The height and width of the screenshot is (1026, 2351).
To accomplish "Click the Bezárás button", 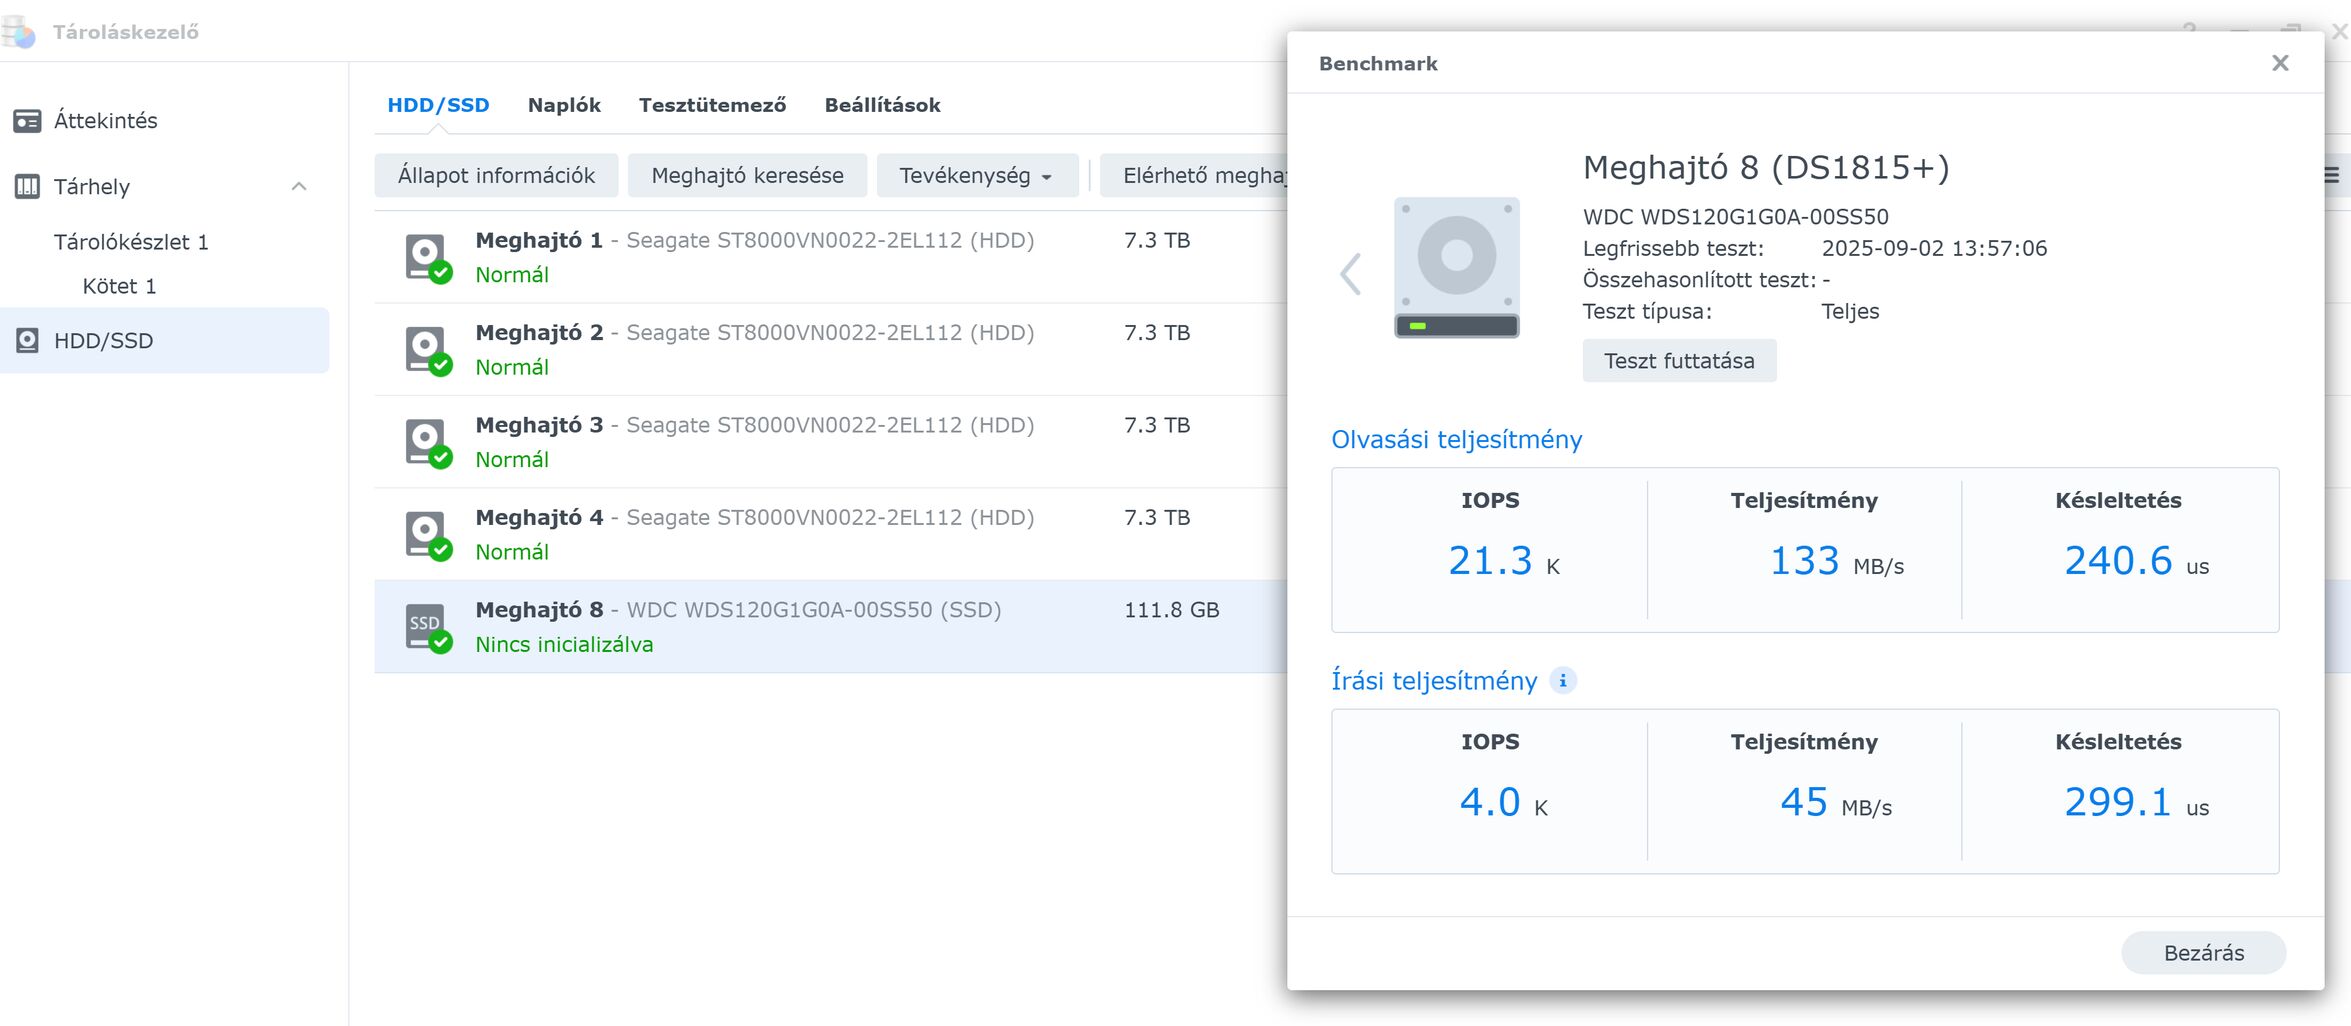I will (x=2203, y=953).
